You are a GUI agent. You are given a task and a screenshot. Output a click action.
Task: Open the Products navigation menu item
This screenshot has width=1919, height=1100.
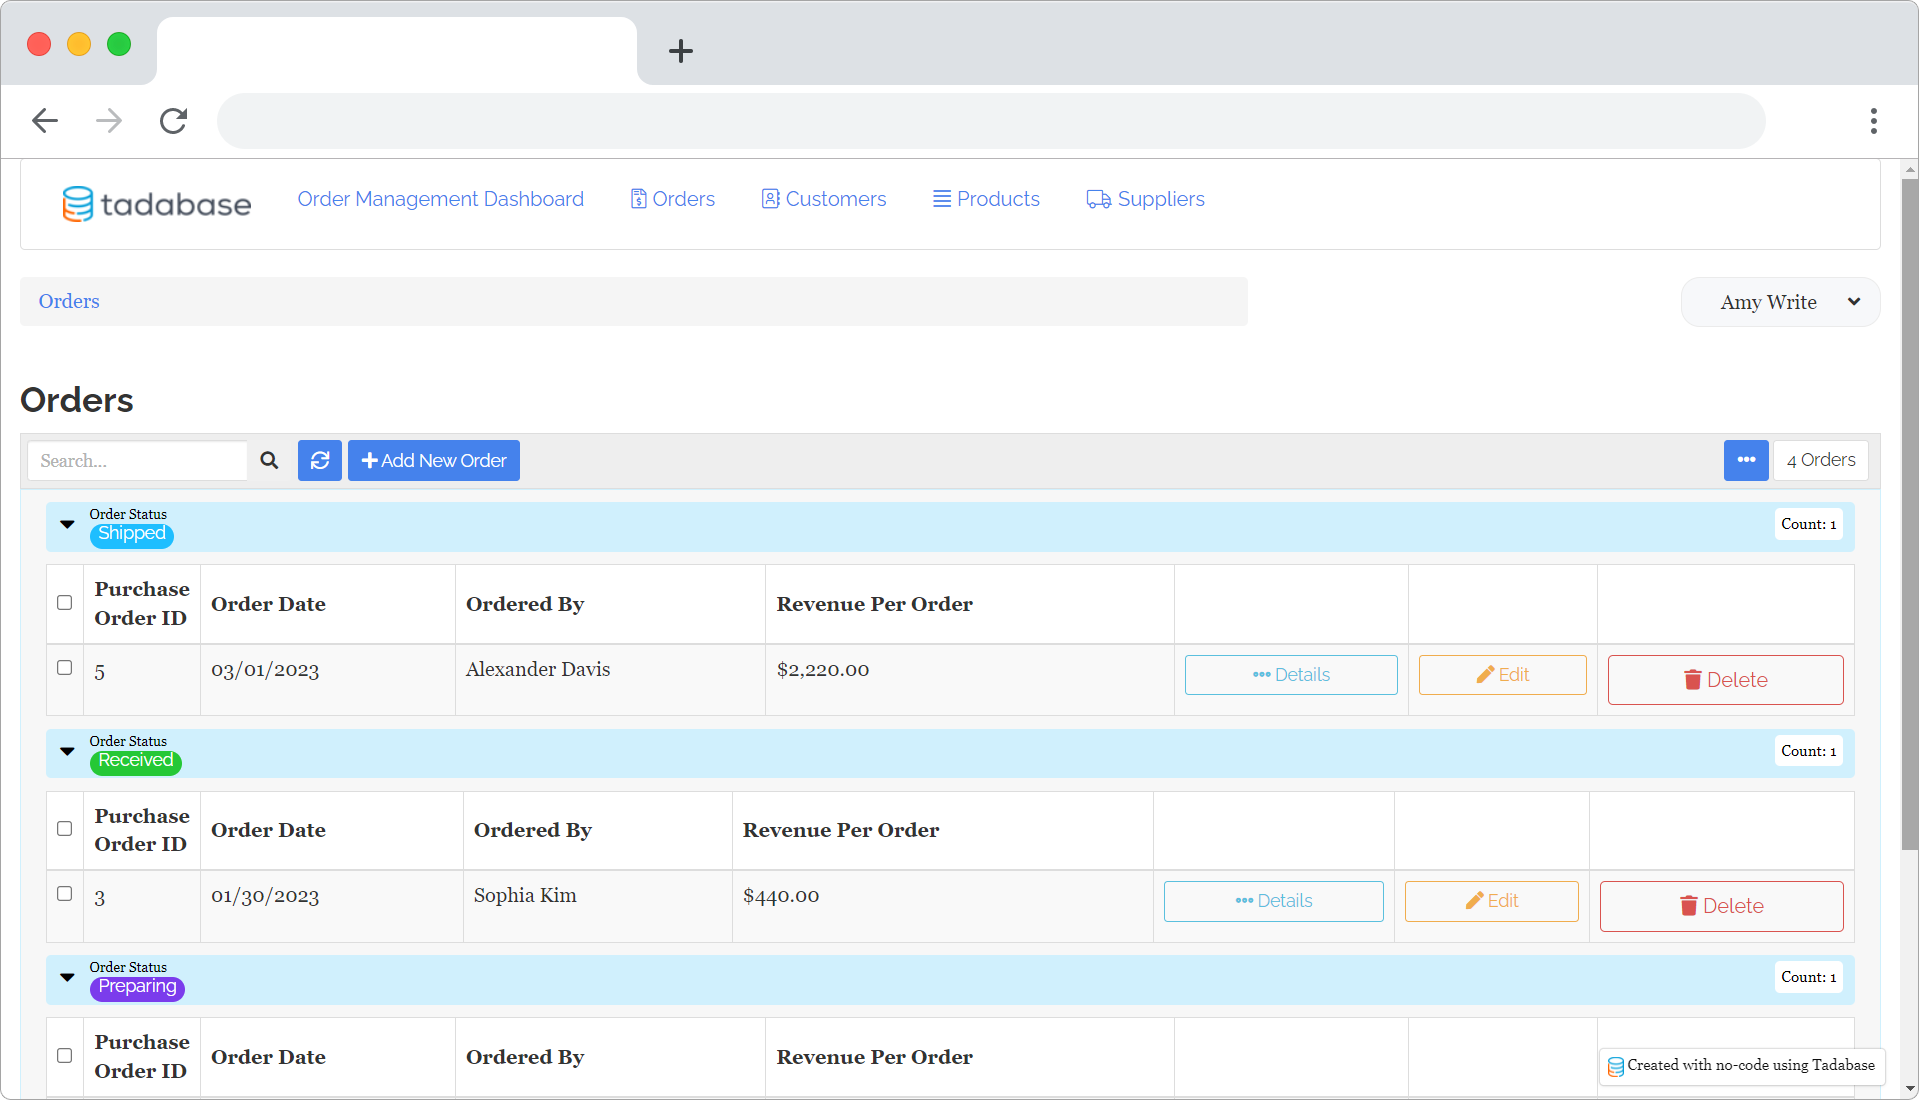[987, 199]
